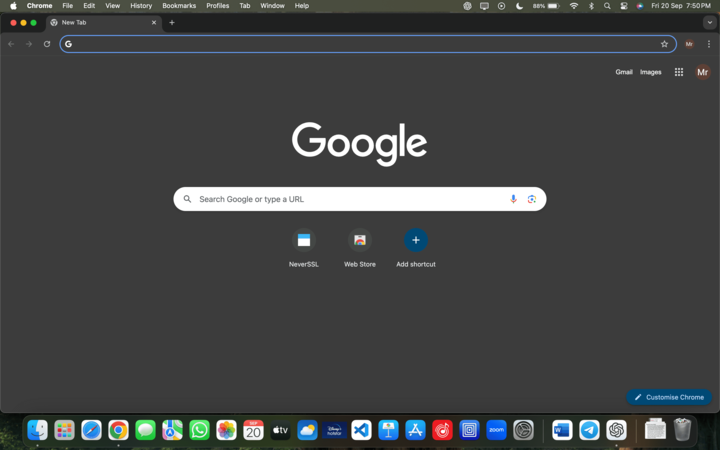Open App Store from the dock
720x450 pixels.
point(415,430)
